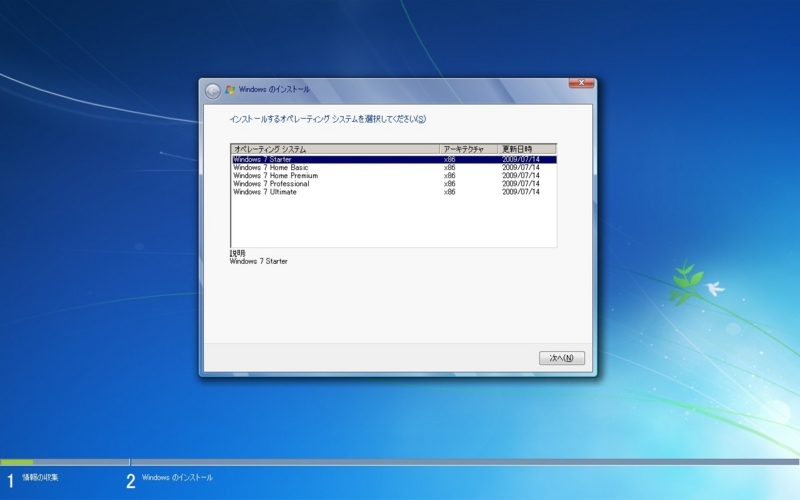800x500 pixels.
Task: Click date cell of Windows 7 Professional
Action: click(520, 184)
